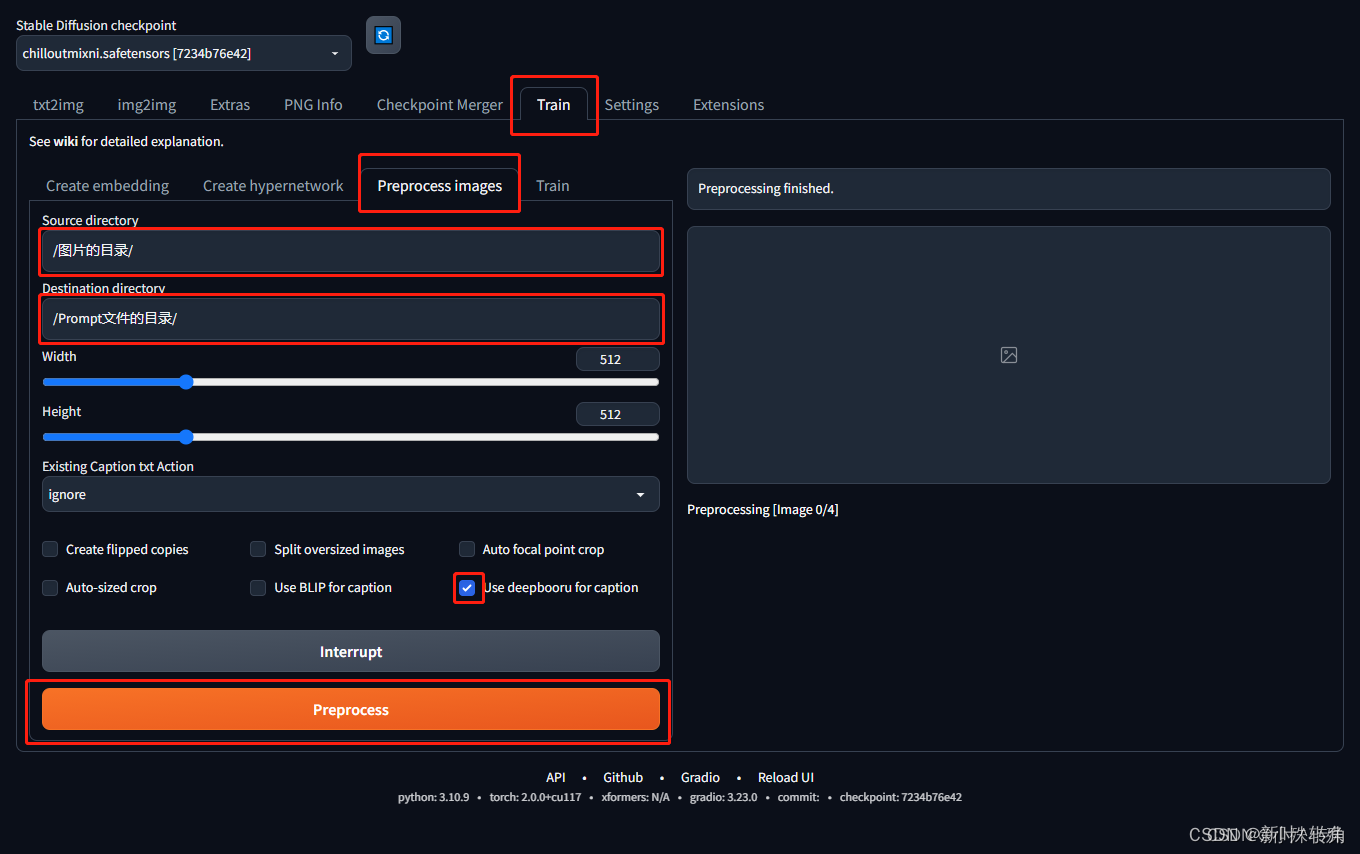Focus the Destination directory field
Image resolution: width=1360 pixels, height=854 pixels.
point(351,318)
